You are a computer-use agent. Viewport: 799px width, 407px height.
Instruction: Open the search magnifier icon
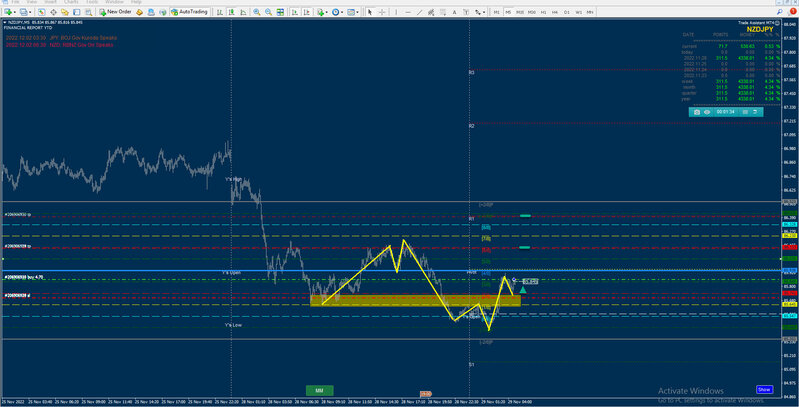point(779,12)
